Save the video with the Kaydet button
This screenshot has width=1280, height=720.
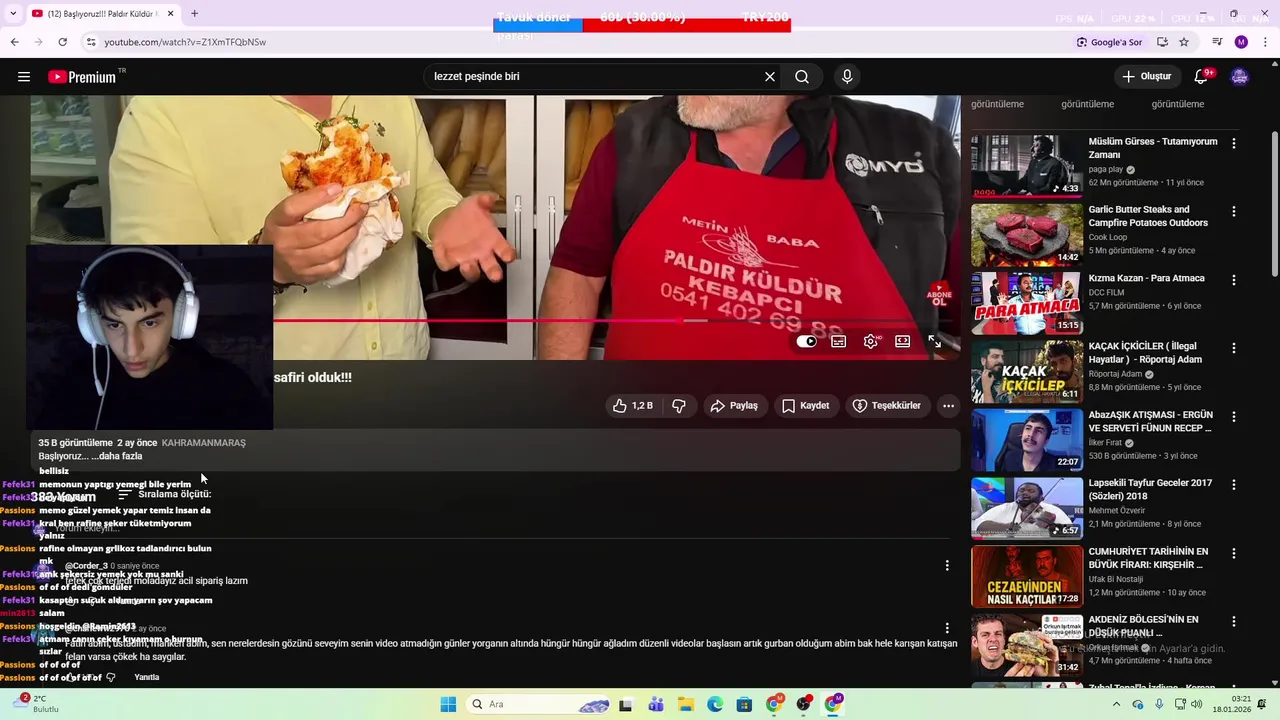click(x=806, y=406)
